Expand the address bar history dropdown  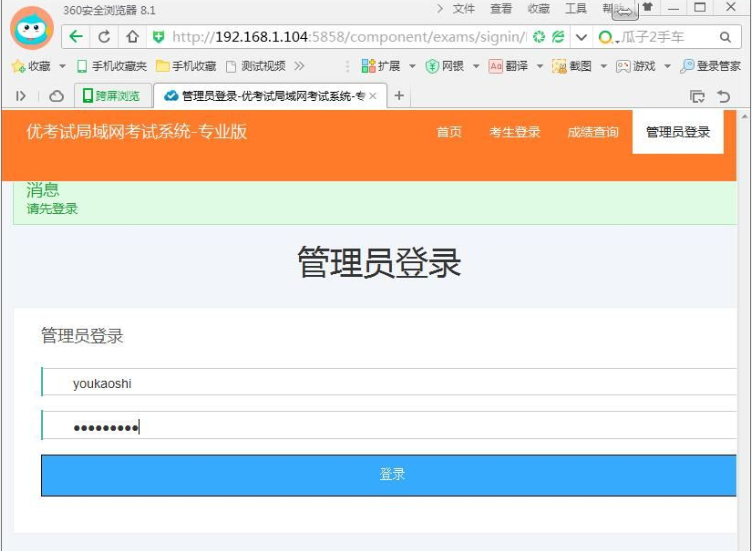[x=581, y=37]
